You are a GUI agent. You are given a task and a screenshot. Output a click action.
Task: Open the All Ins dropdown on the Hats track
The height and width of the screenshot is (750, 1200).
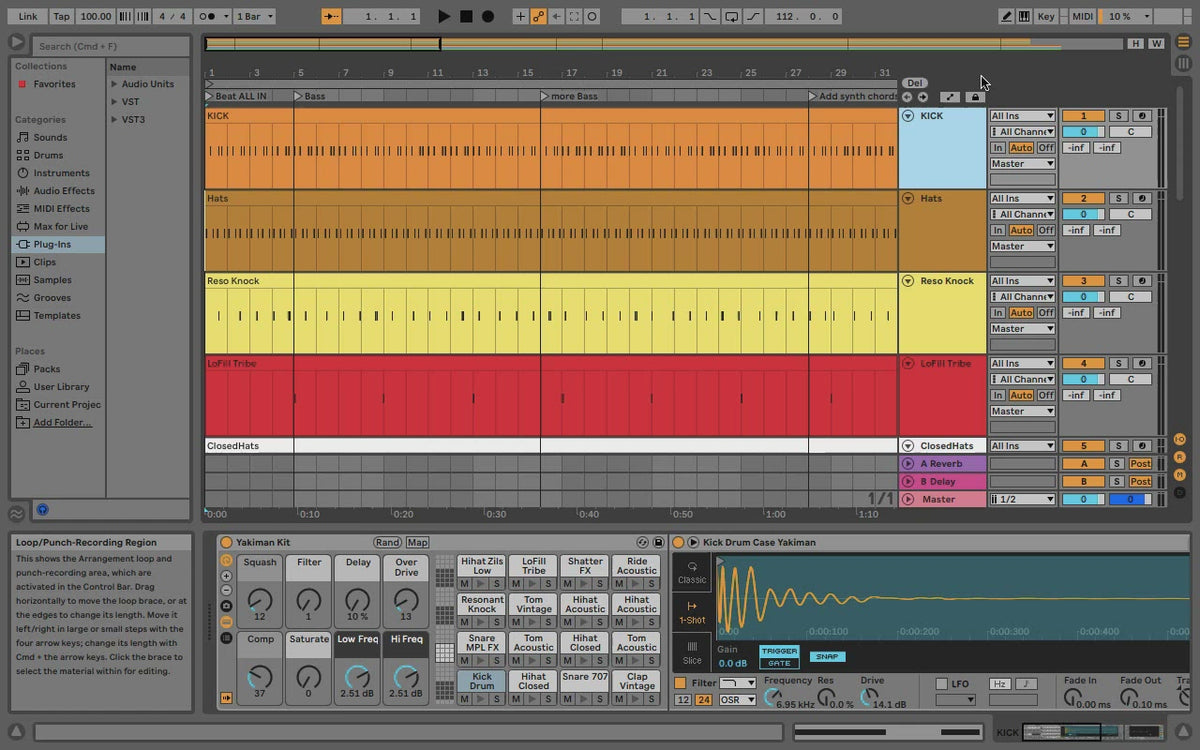coord(1021,197)
